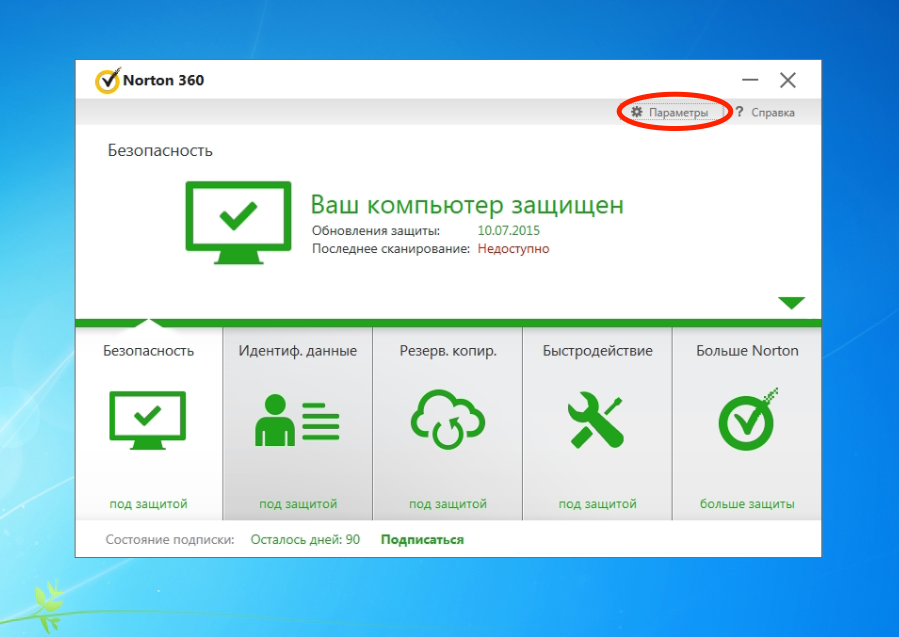Switch to the Идентиф. данные tab
Screen dimensions: 899x637
click(297, 351)
